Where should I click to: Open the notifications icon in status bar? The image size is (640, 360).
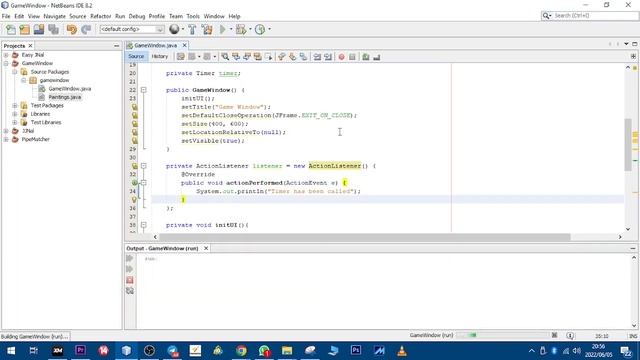click(570, 336)
